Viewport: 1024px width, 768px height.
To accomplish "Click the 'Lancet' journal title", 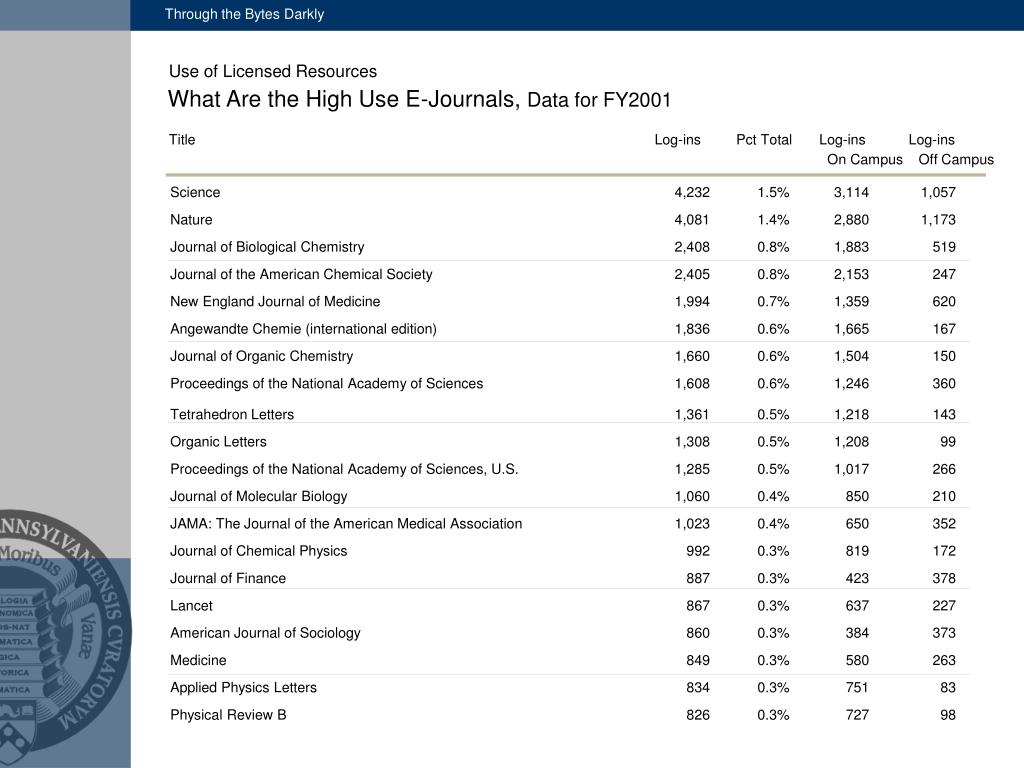I will (x=191, y=605).
